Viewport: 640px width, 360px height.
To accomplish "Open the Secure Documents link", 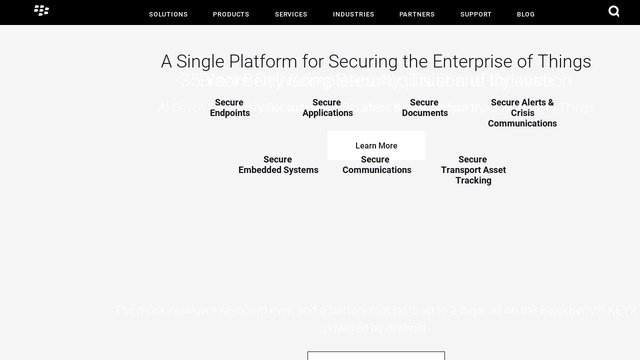I will [x=424, y=108].
